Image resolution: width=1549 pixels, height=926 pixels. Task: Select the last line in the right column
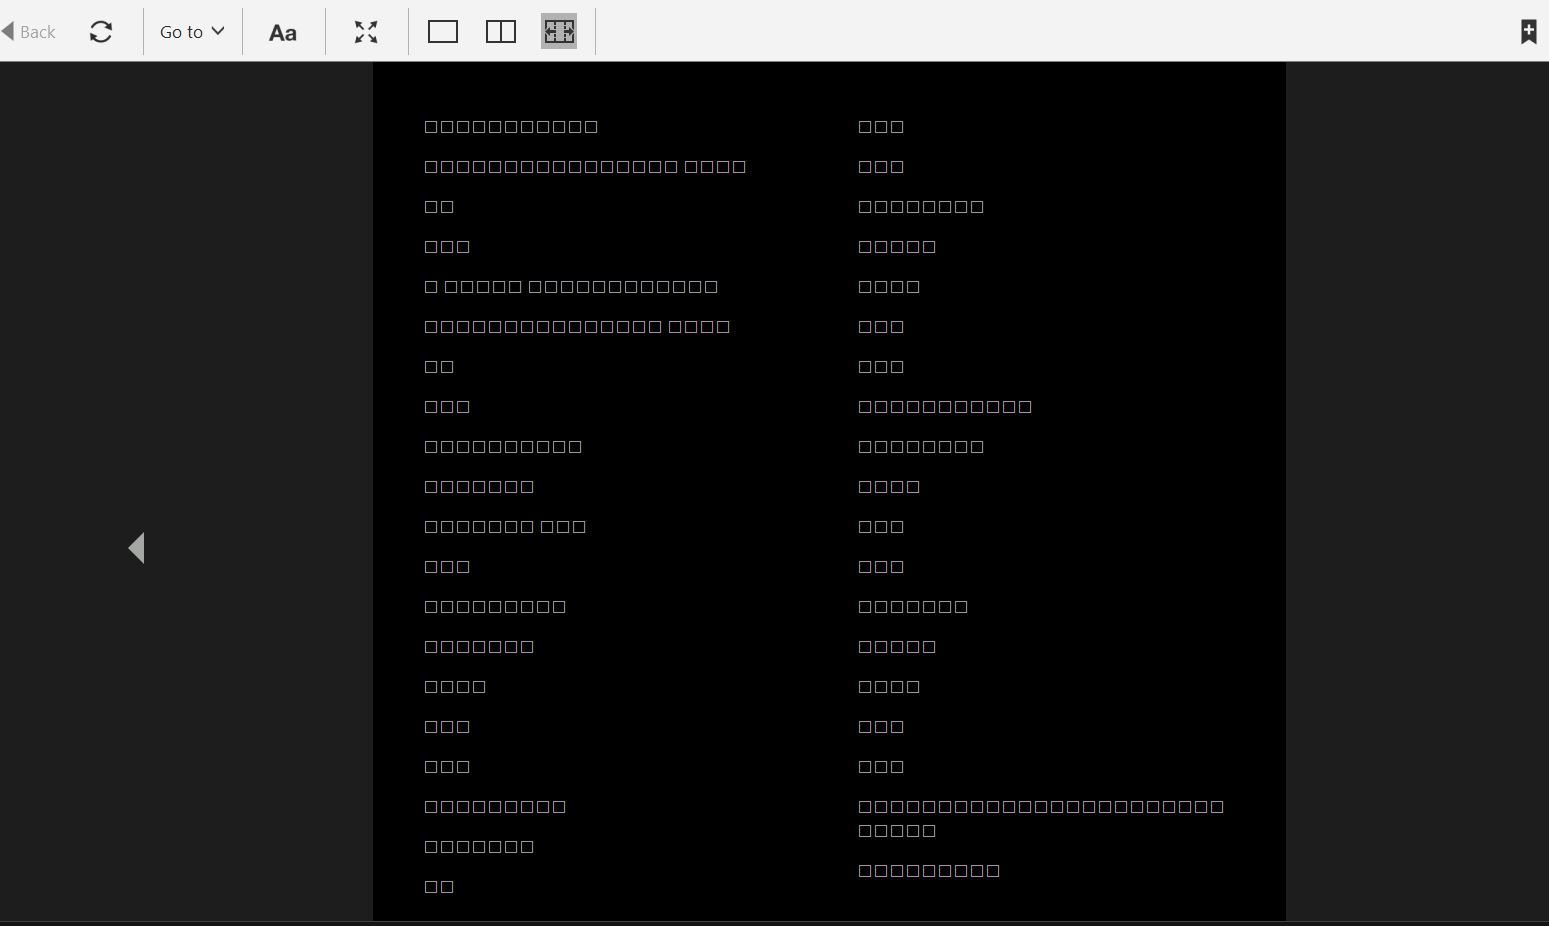pyautogui.click(x=929, y=871)
